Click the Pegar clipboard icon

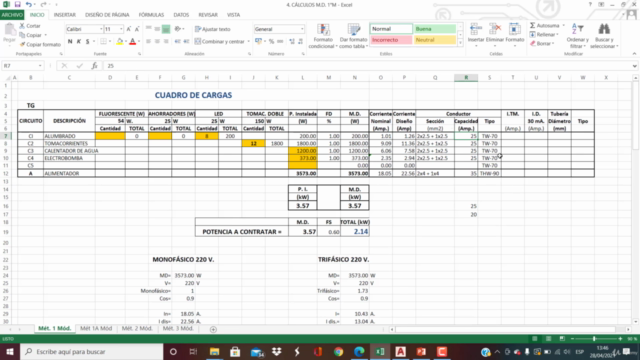pyautogui.click(x=9, y=30)
